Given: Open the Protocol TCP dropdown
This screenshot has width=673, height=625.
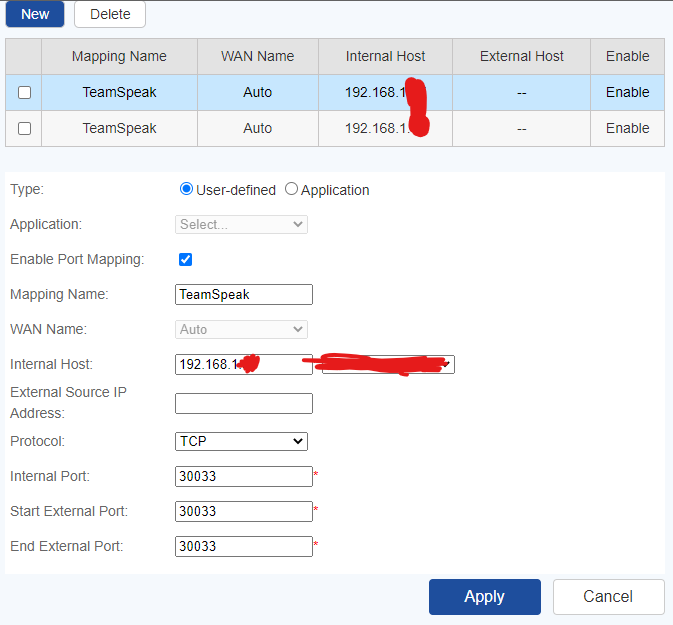Looking at the screenshot, I should (x=241, y=441).
